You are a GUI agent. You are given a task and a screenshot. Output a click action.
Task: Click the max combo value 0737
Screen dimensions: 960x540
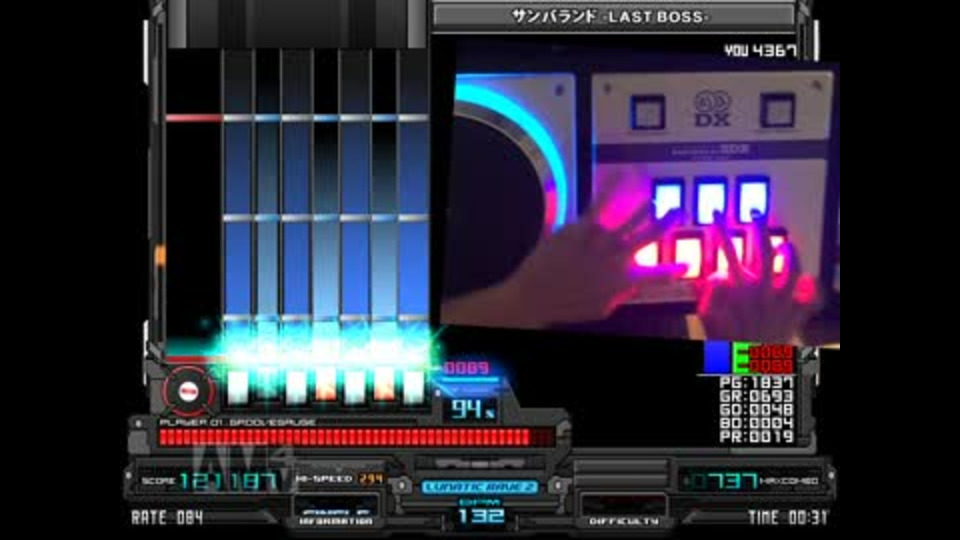tap(722, 481)
